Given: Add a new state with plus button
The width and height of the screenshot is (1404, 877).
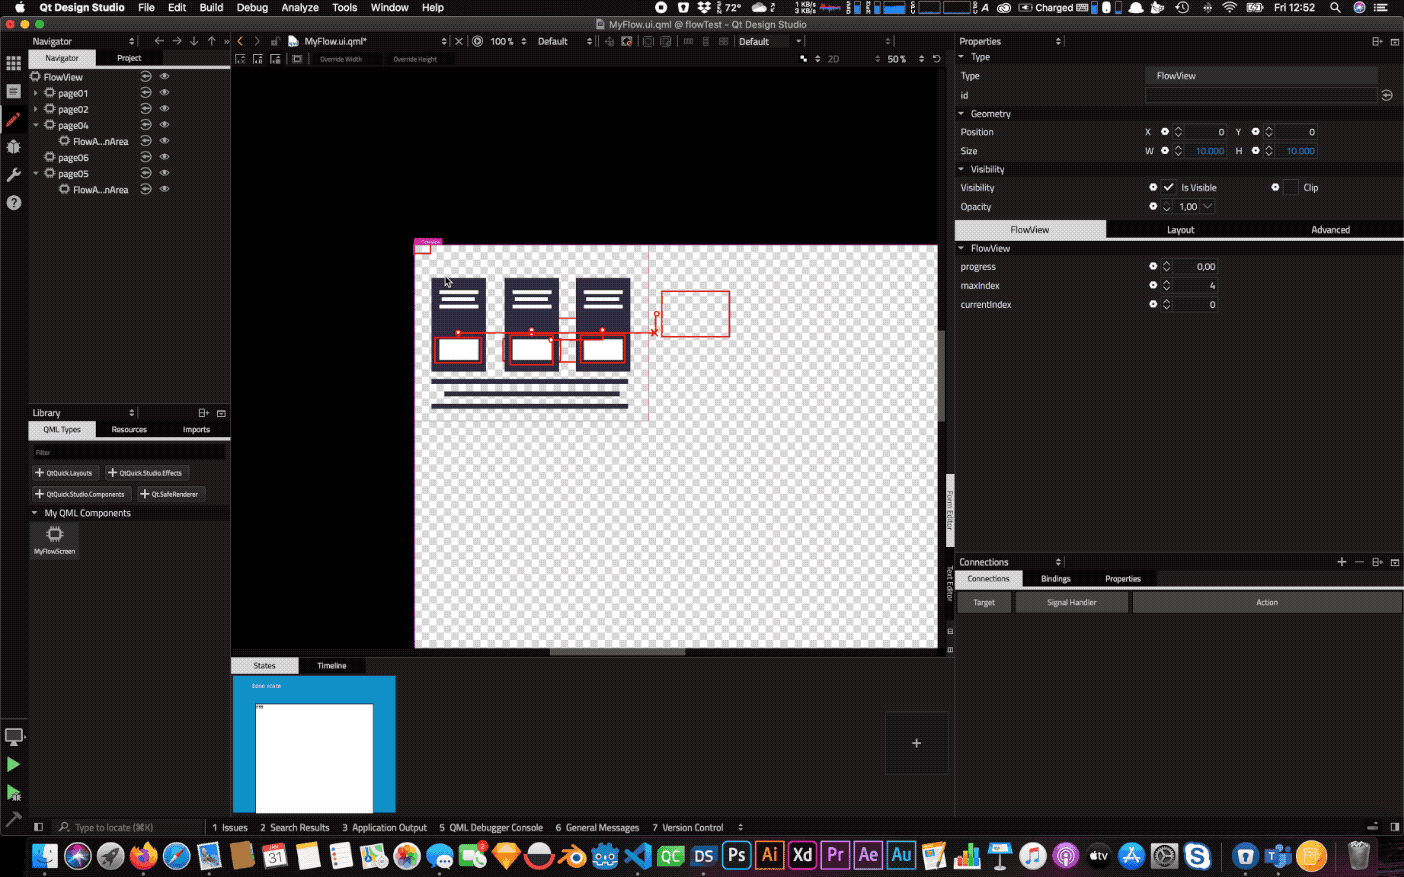Looking at the screenshot, I should (x=916, y=743).
